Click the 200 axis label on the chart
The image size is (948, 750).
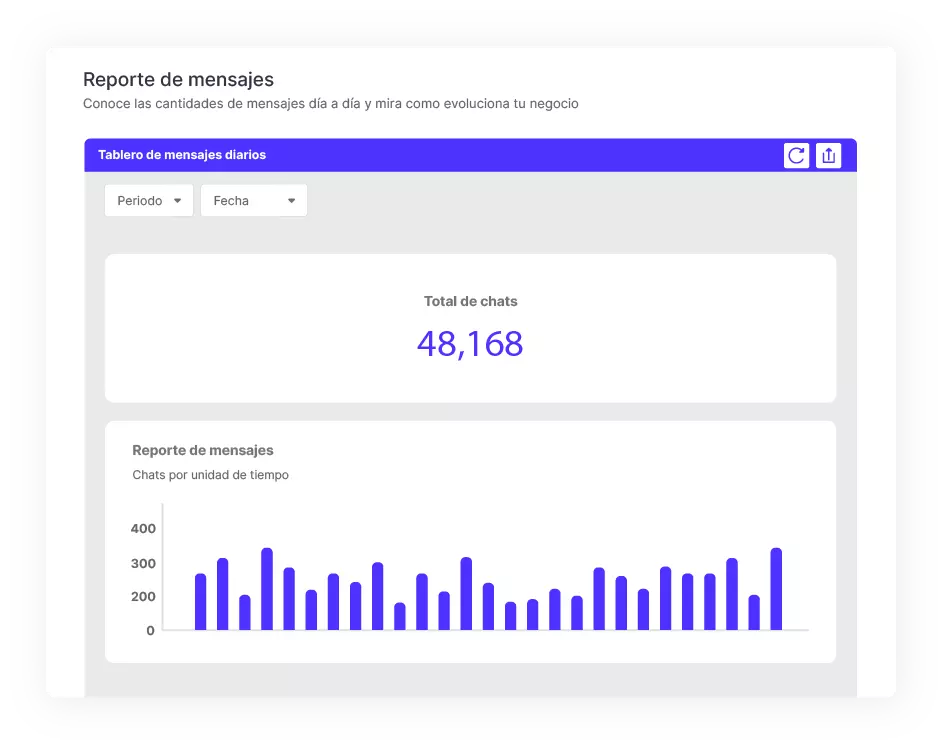tap(143, 596)
